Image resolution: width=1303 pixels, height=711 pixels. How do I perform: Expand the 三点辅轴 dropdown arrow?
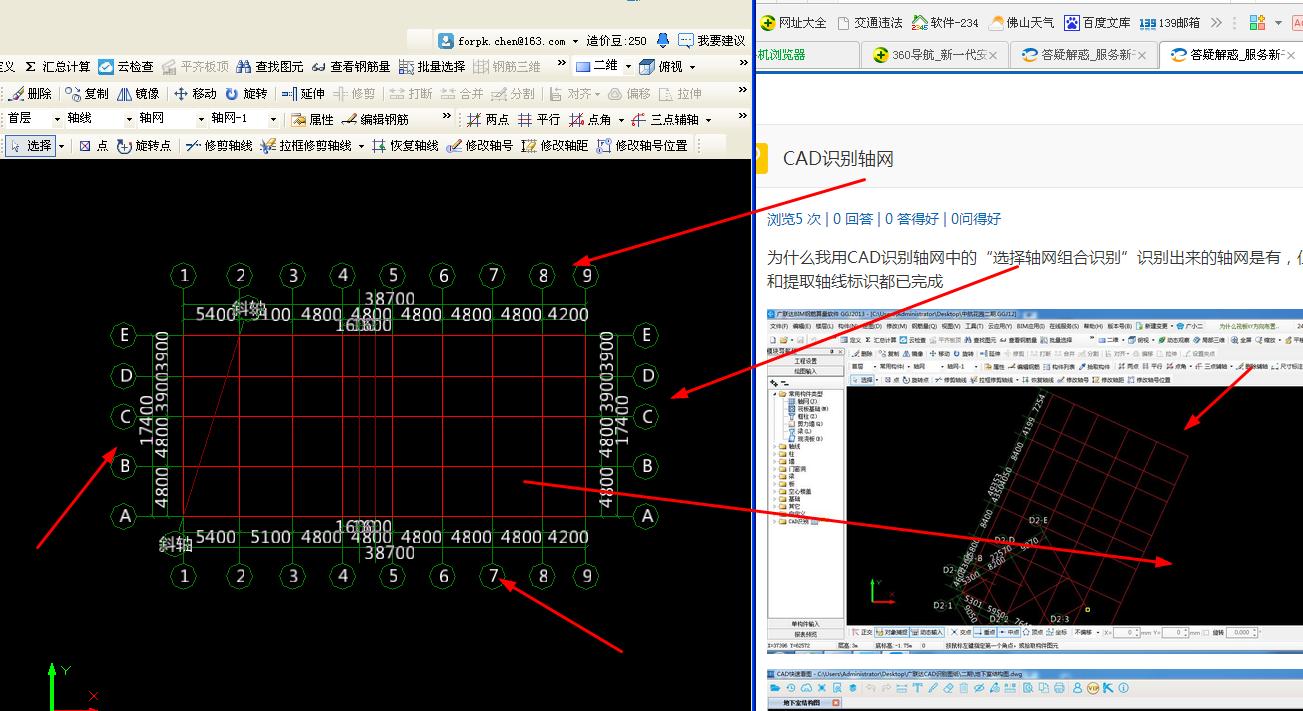[x=708, y=120]
